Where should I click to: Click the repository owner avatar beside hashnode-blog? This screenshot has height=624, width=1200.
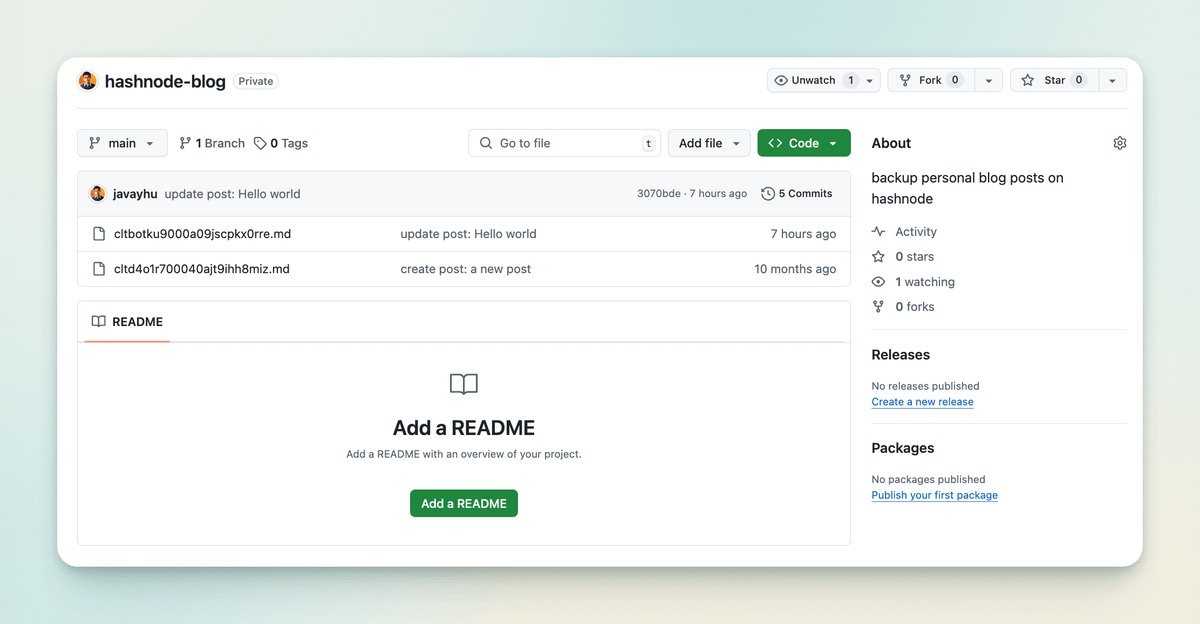[88, 81]
